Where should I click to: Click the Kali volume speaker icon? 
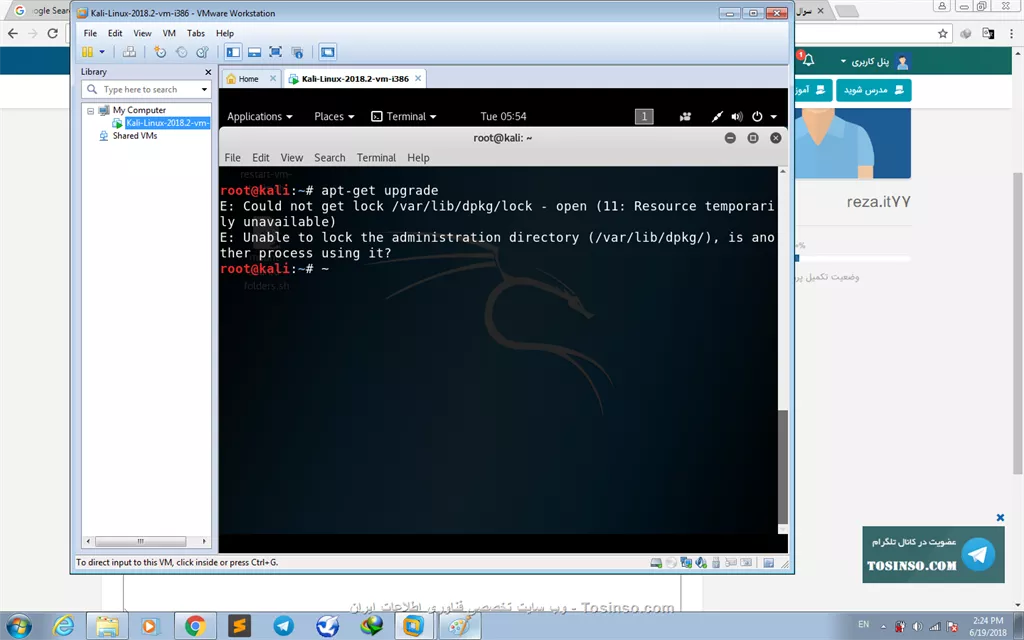(x=737, y=116)
